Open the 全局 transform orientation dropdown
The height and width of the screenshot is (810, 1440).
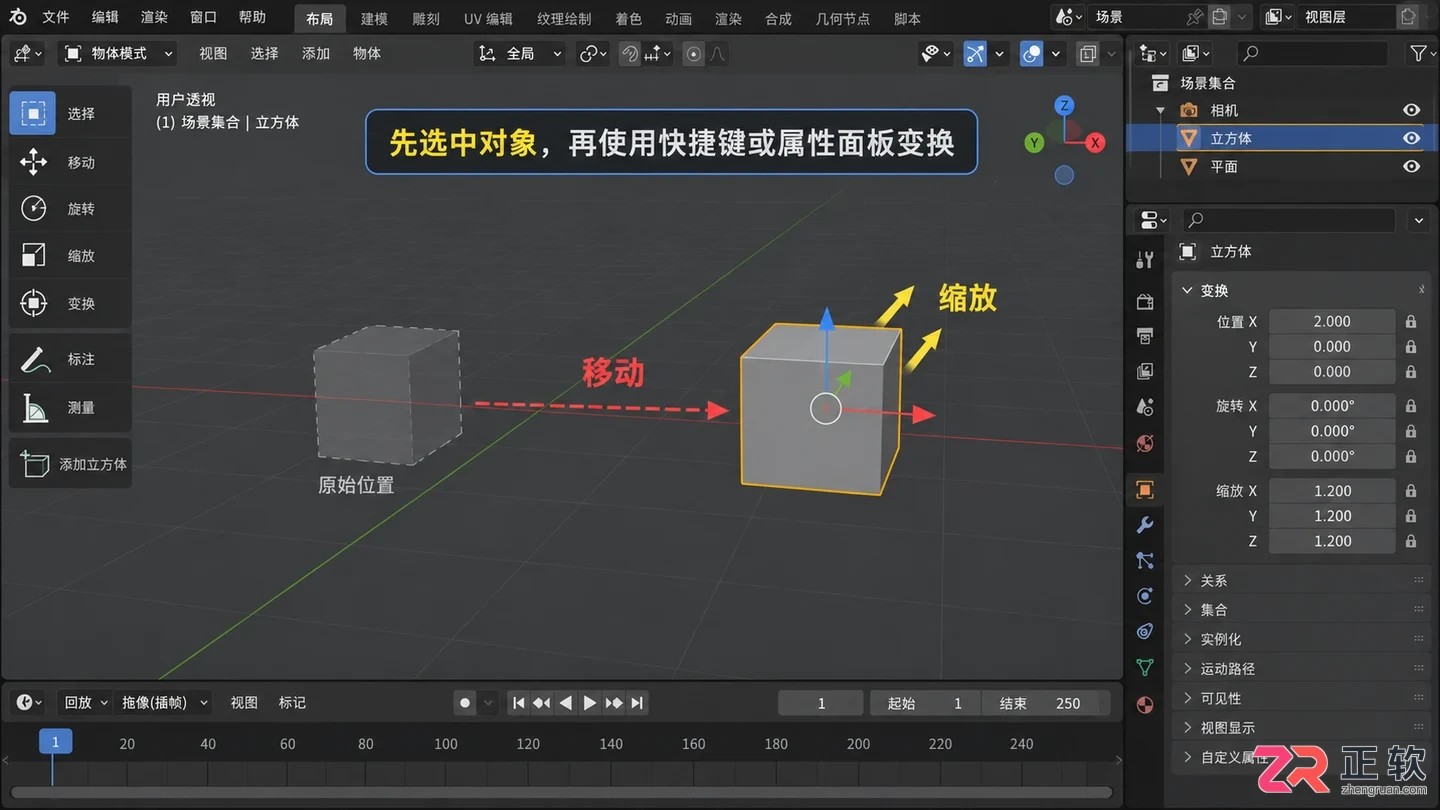[x=519, y=54]
